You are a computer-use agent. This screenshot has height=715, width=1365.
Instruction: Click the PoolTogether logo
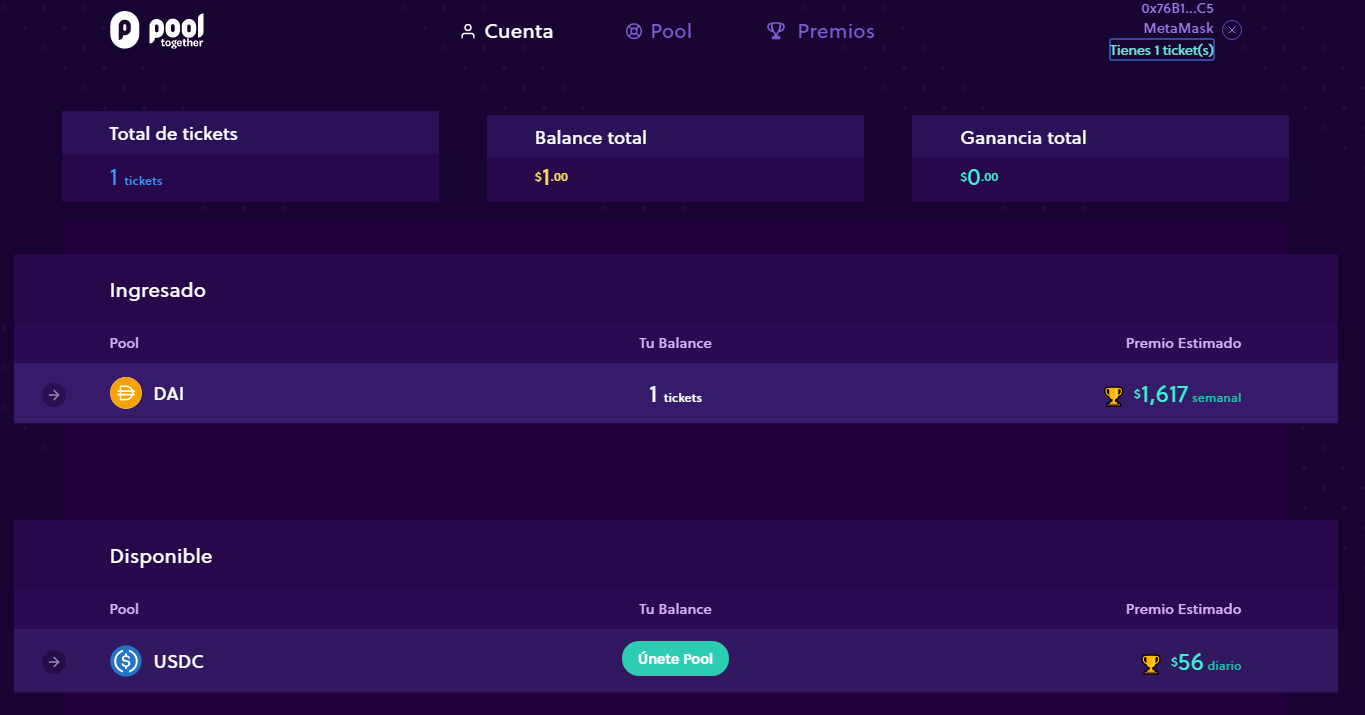[157, 31]
